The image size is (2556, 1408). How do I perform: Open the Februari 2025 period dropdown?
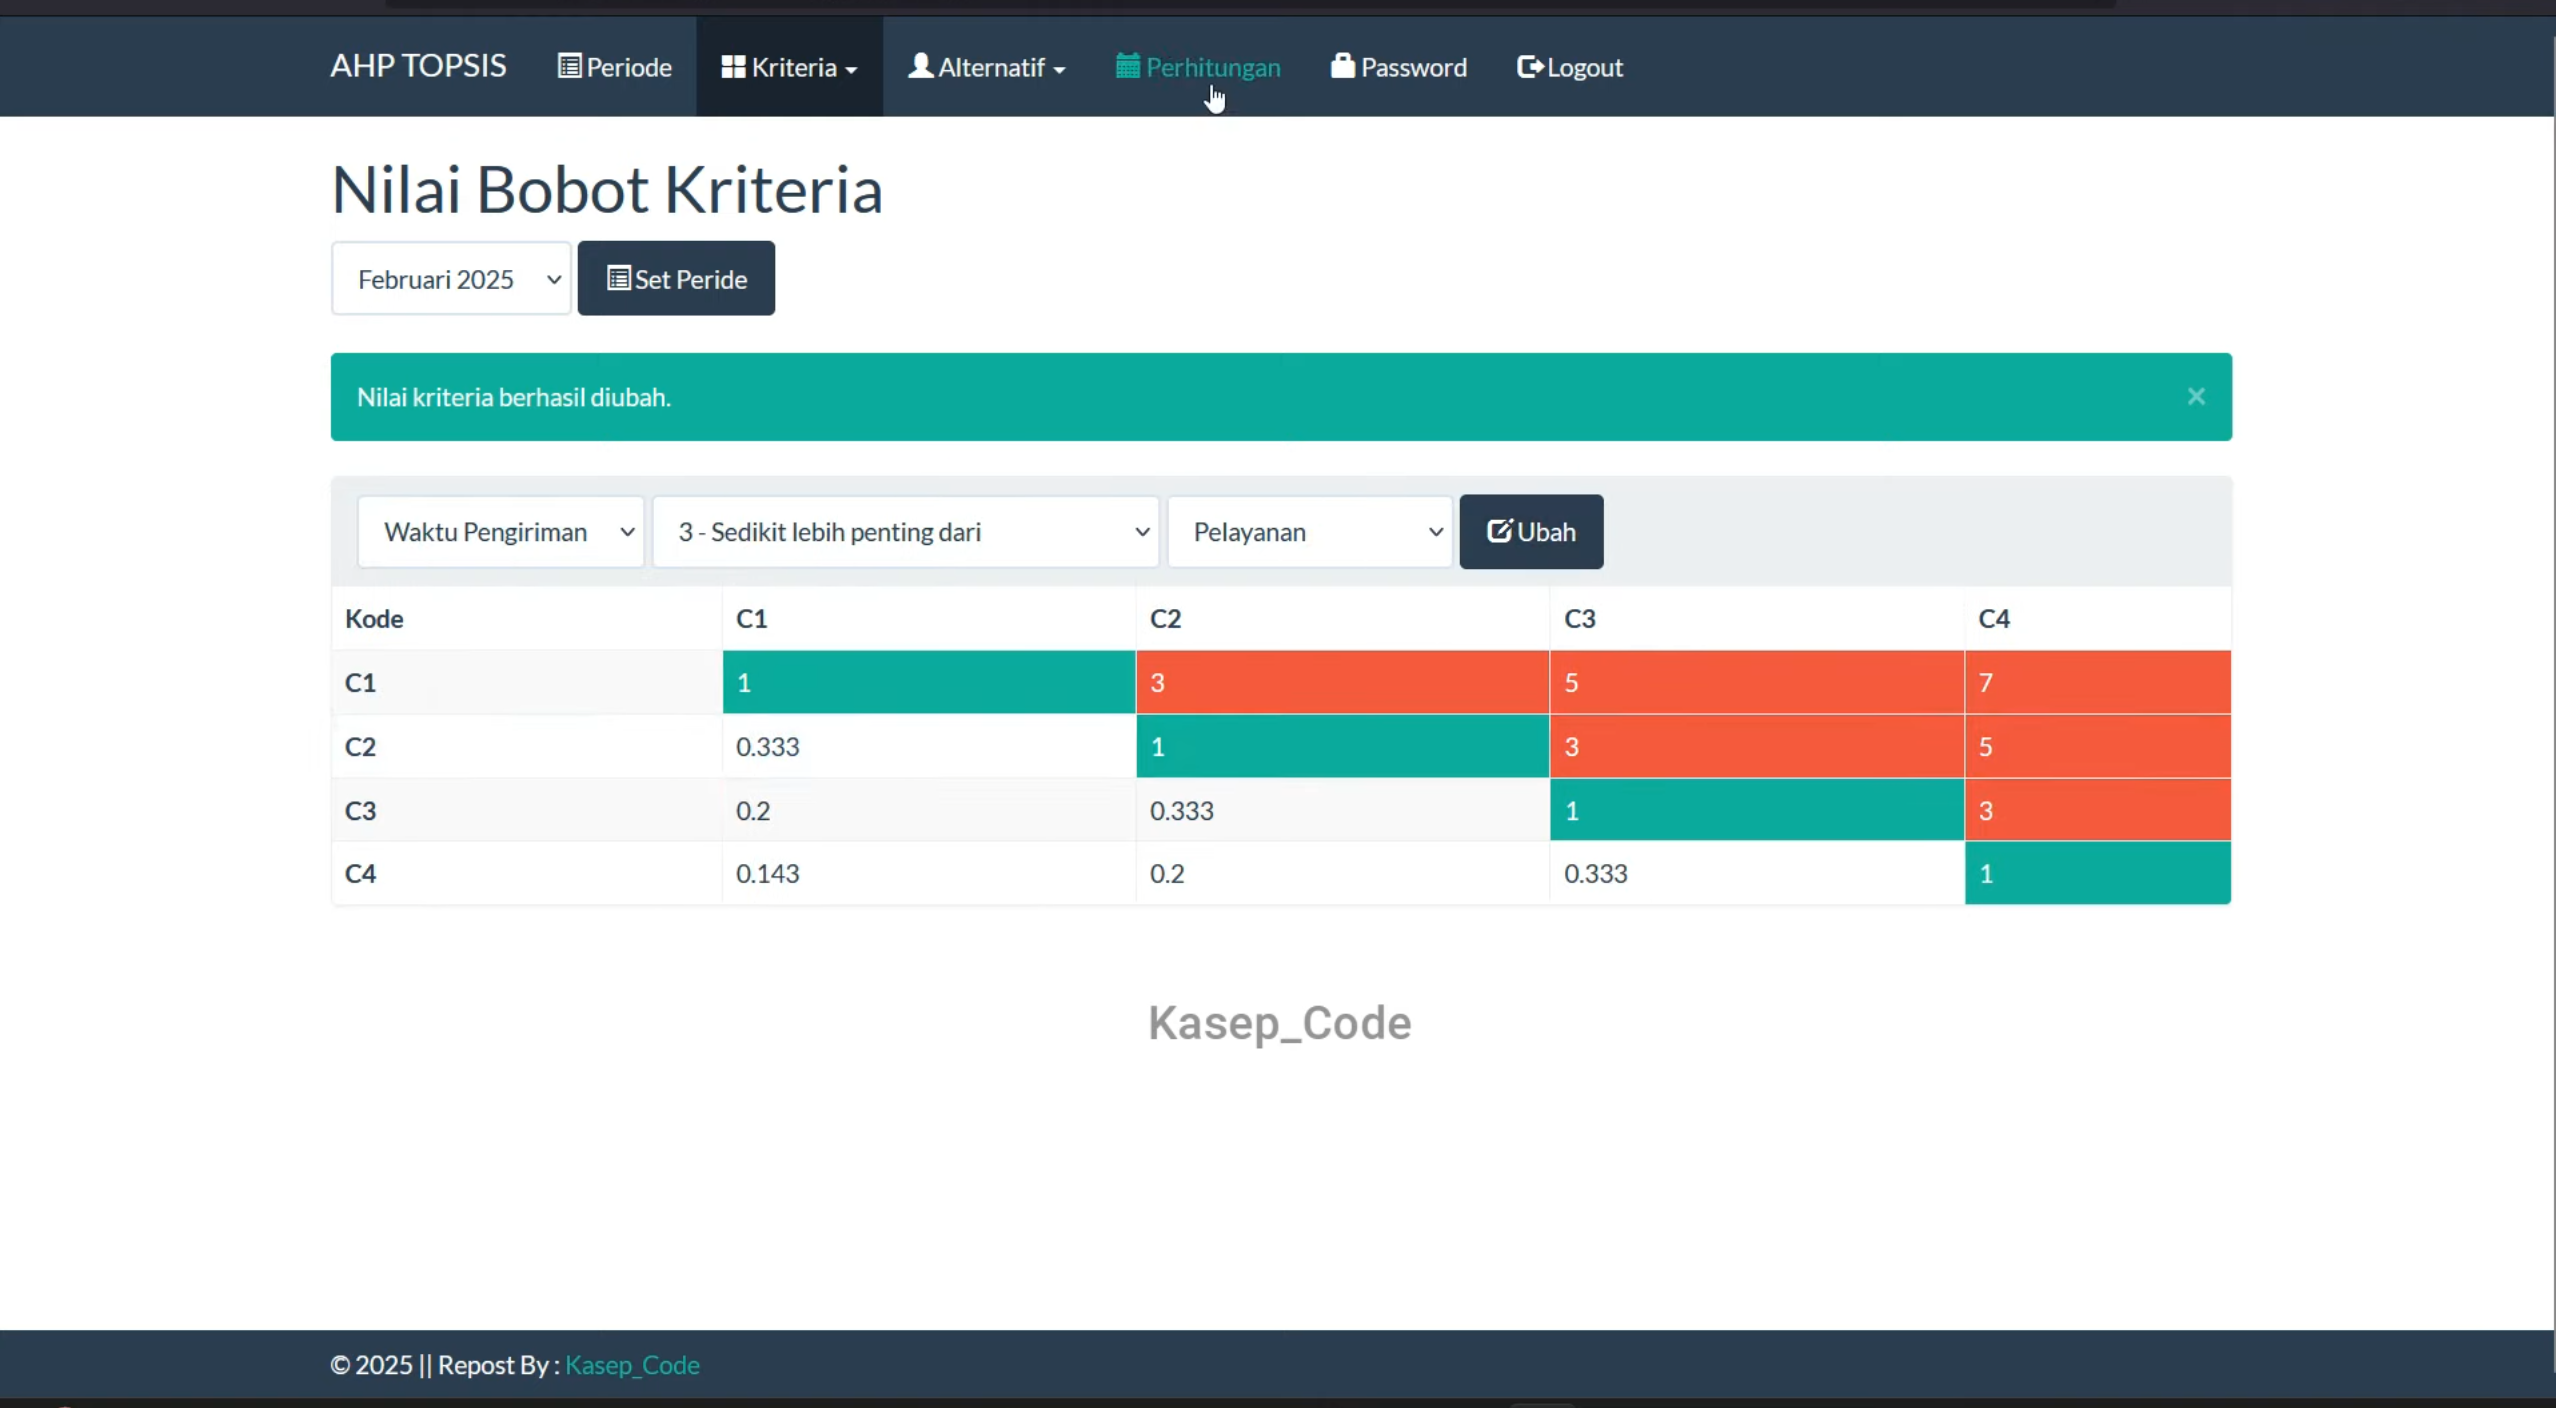(451, 278)
